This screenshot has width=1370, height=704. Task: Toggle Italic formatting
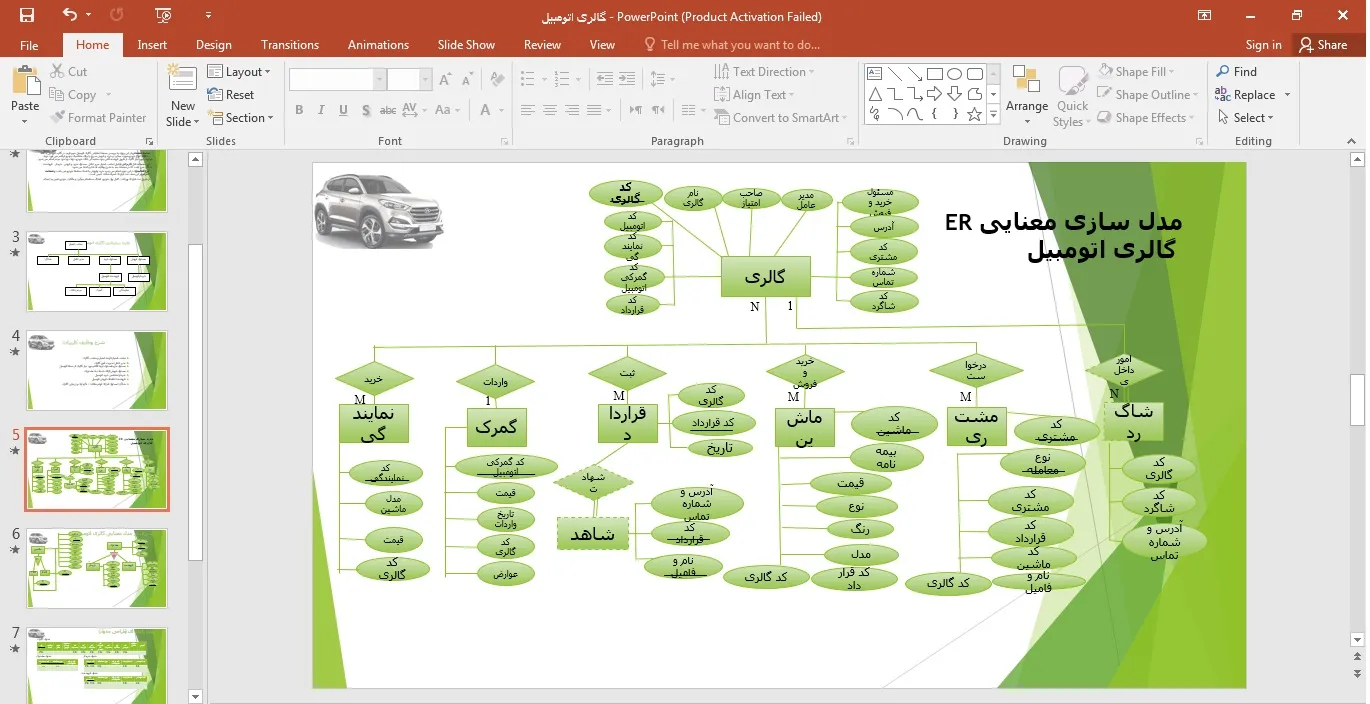click(321, 110)
